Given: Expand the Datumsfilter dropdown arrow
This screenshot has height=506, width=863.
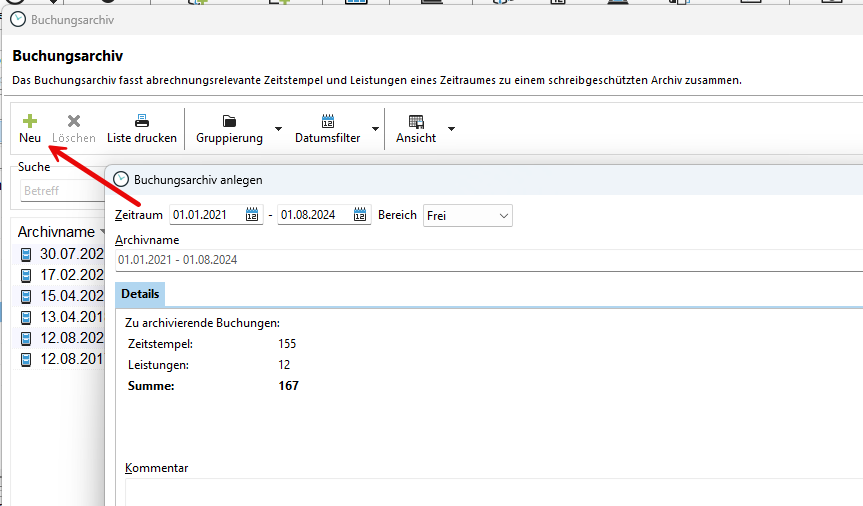Looking at the screenshot, I should point(375,129).
